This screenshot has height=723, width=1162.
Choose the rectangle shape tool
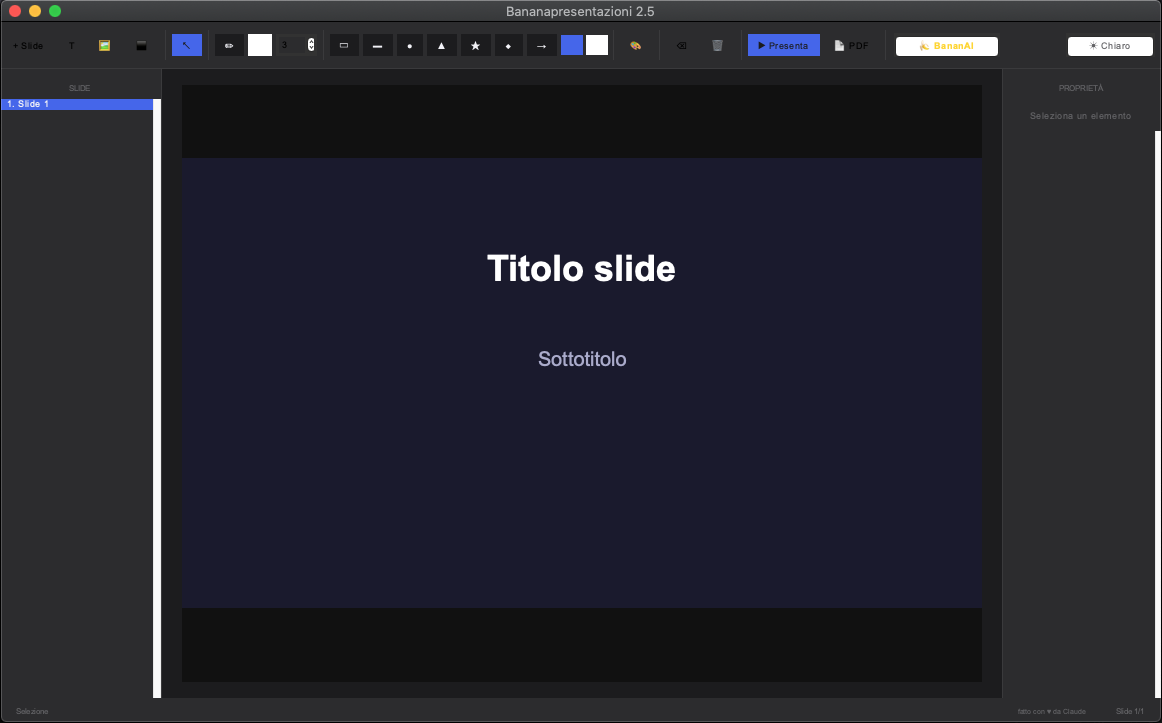(344, 45)
